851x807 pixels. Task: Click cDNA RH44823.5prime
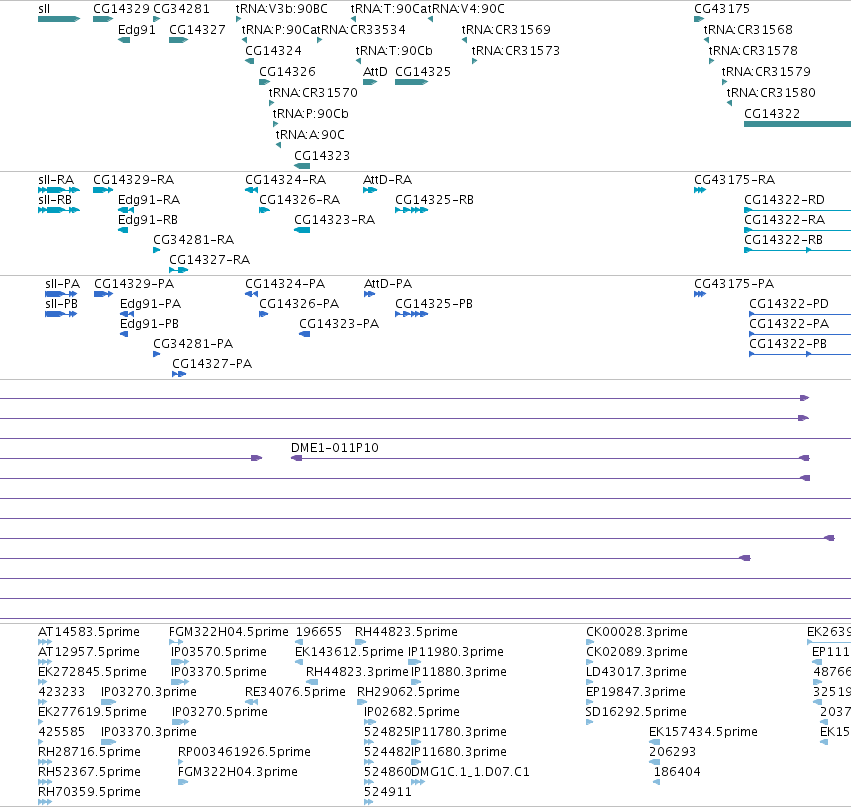tap(360, 642)
